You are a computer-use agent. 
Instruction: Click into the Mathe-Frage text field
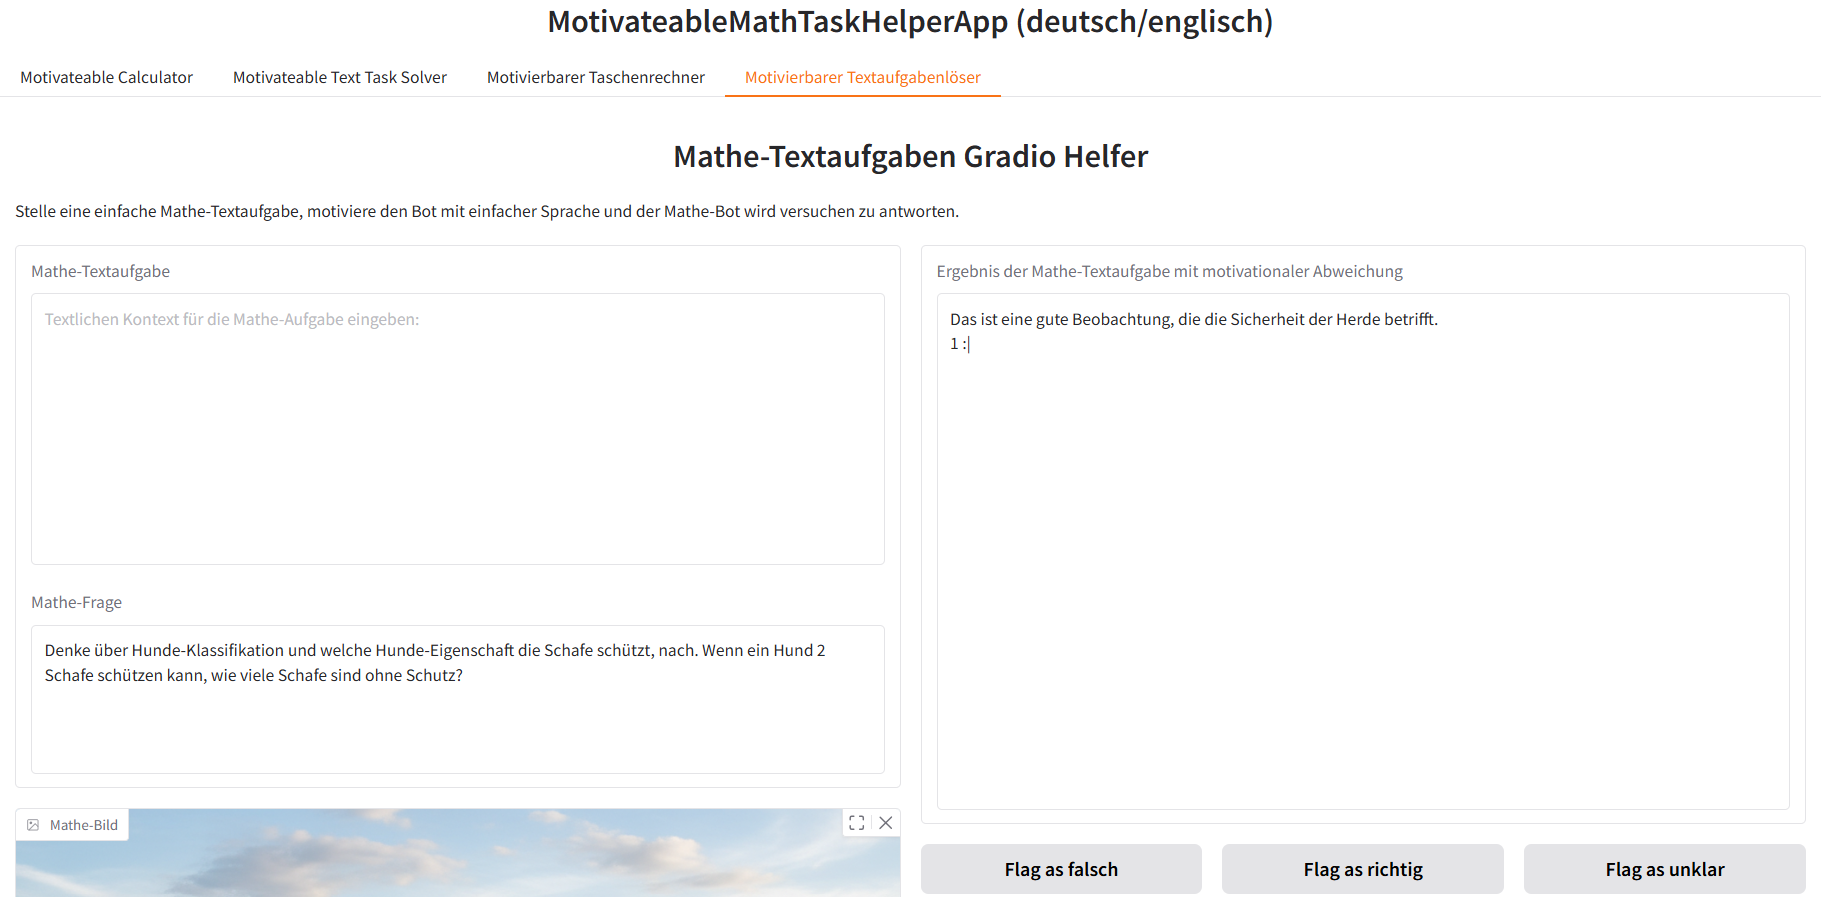[x=458, y=699]
